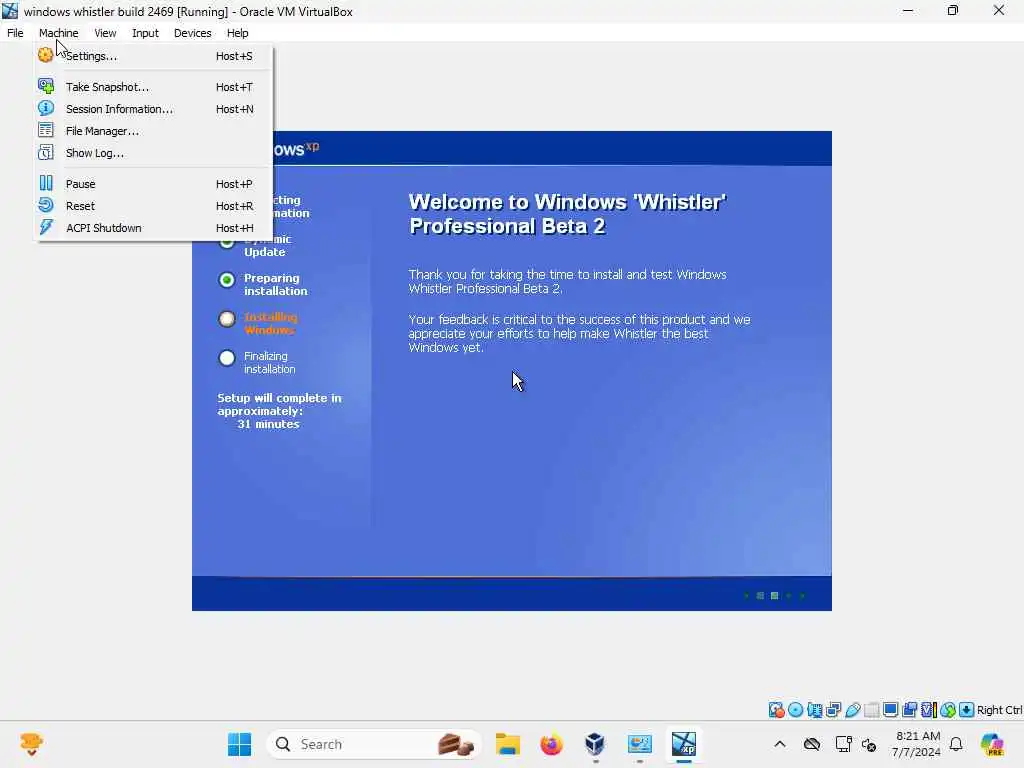The height and width of the screenshot is (768, 1024).
Task: Click the VirtualBox icon in title bar
Action: [x=10, y=11]
